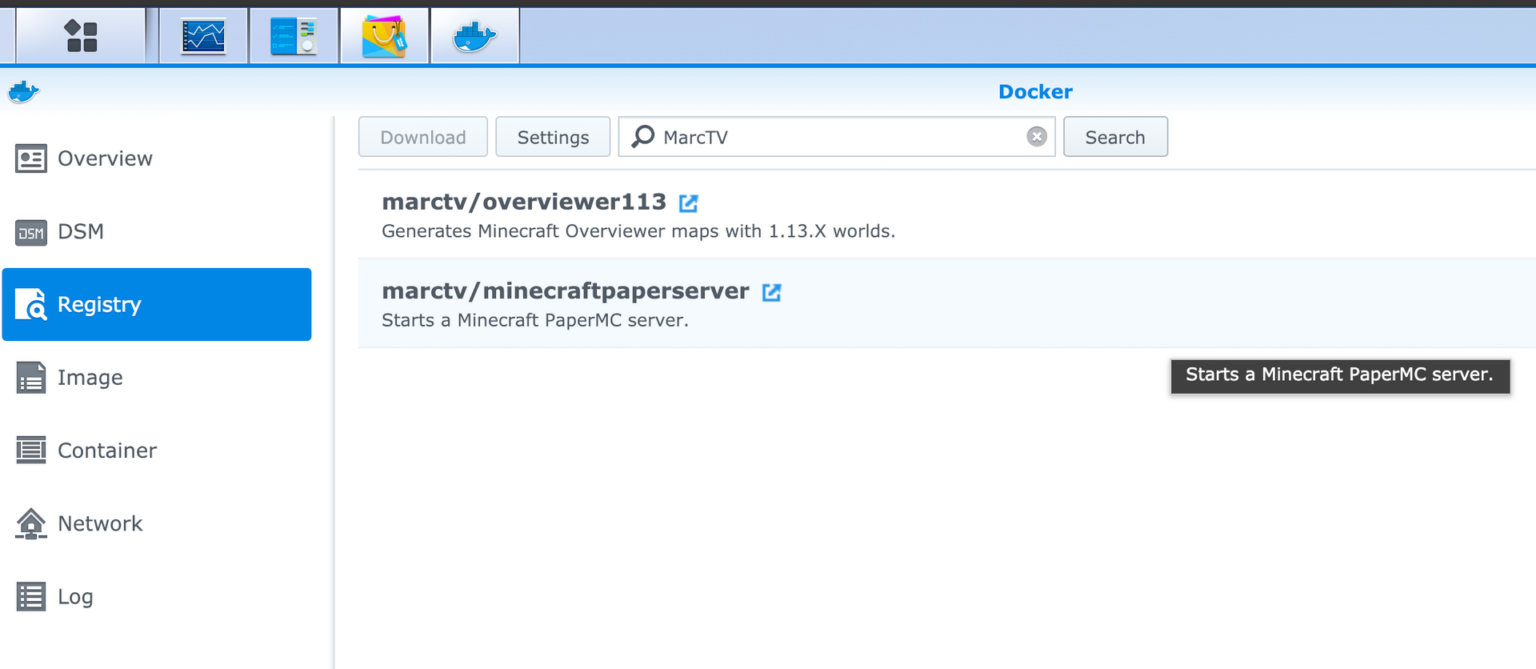This screenshot has height=669, width=1536.
Task: Open Docker from the taskbar
Action: pos(474,34)
